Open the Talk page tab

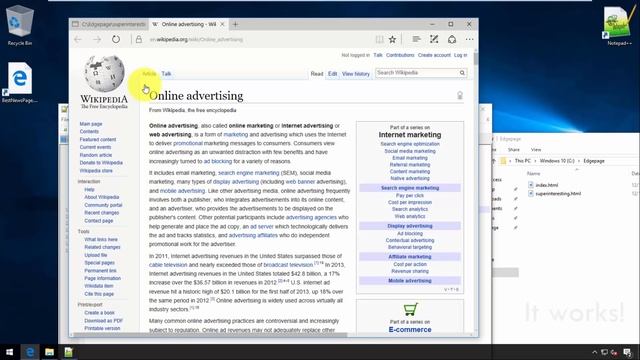(166, 74)
